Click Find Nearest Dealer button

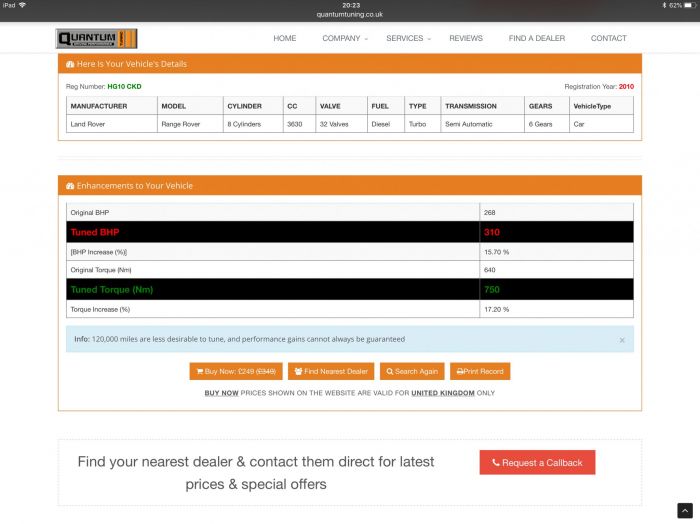tap(331, 371)
